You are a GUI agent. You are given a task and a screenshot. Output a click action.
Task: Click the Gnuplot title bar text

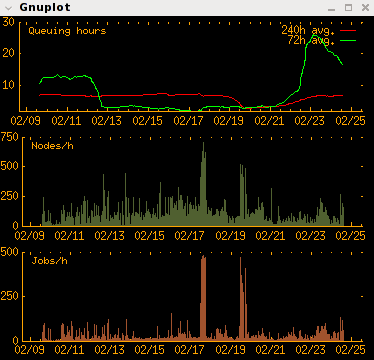tap(45, 7)
